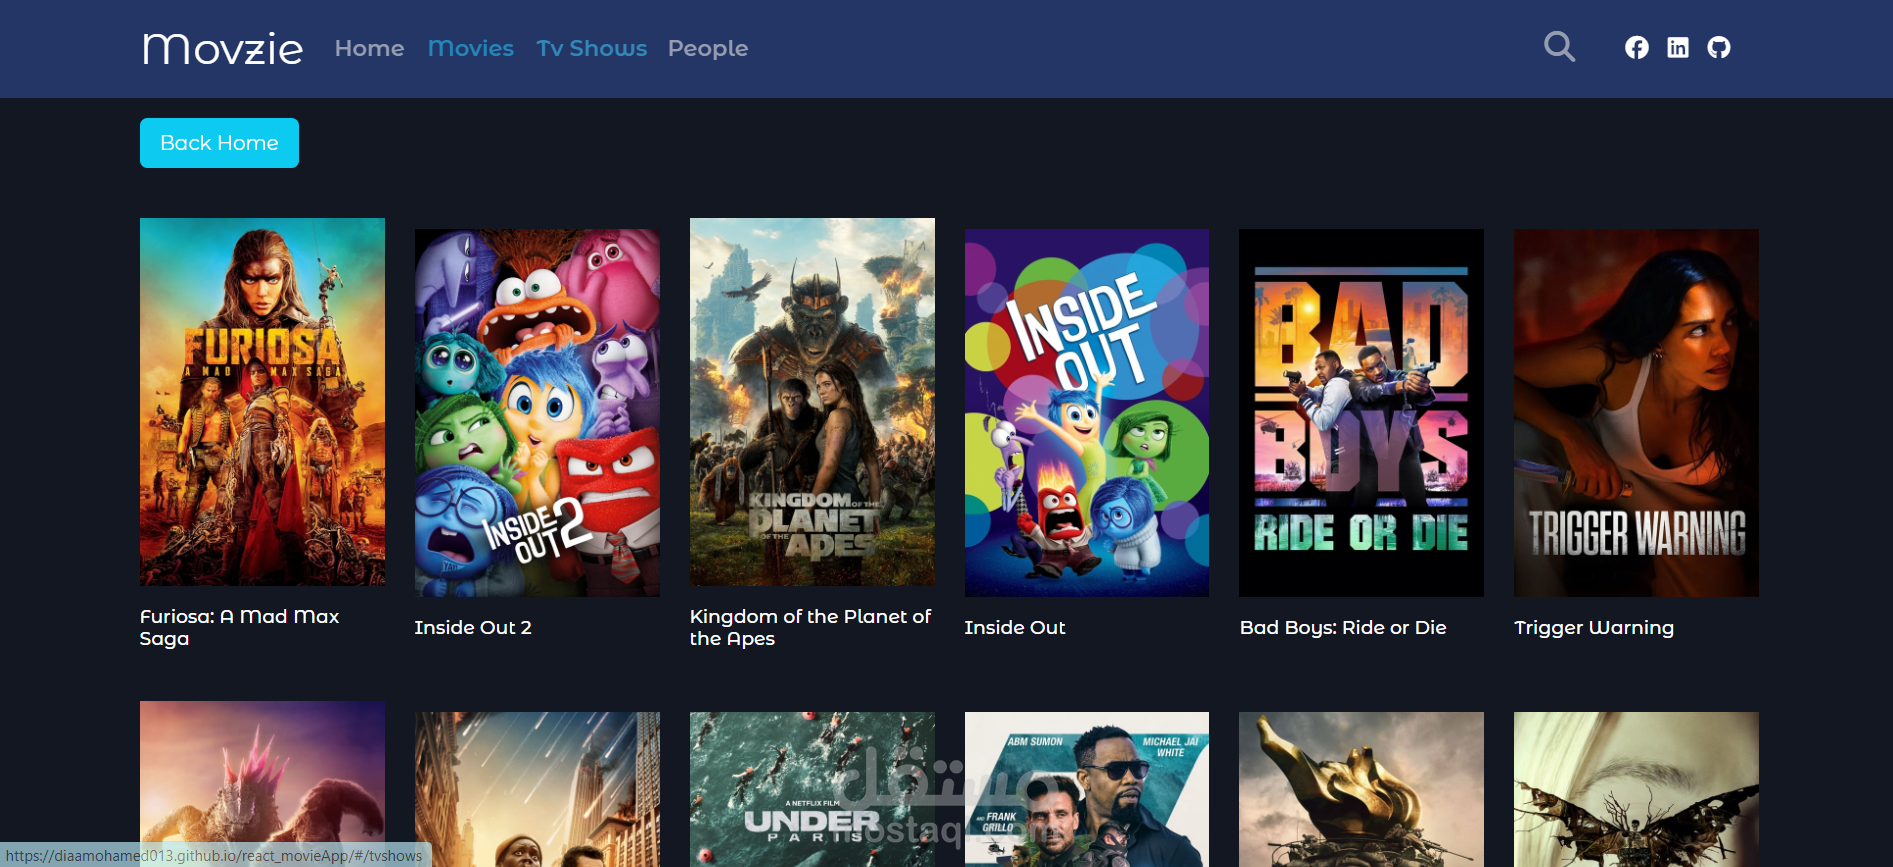The height and width of the screenshot is (867, 1893).
Task: Click the Back Home button
Action: tap(219, 143)
